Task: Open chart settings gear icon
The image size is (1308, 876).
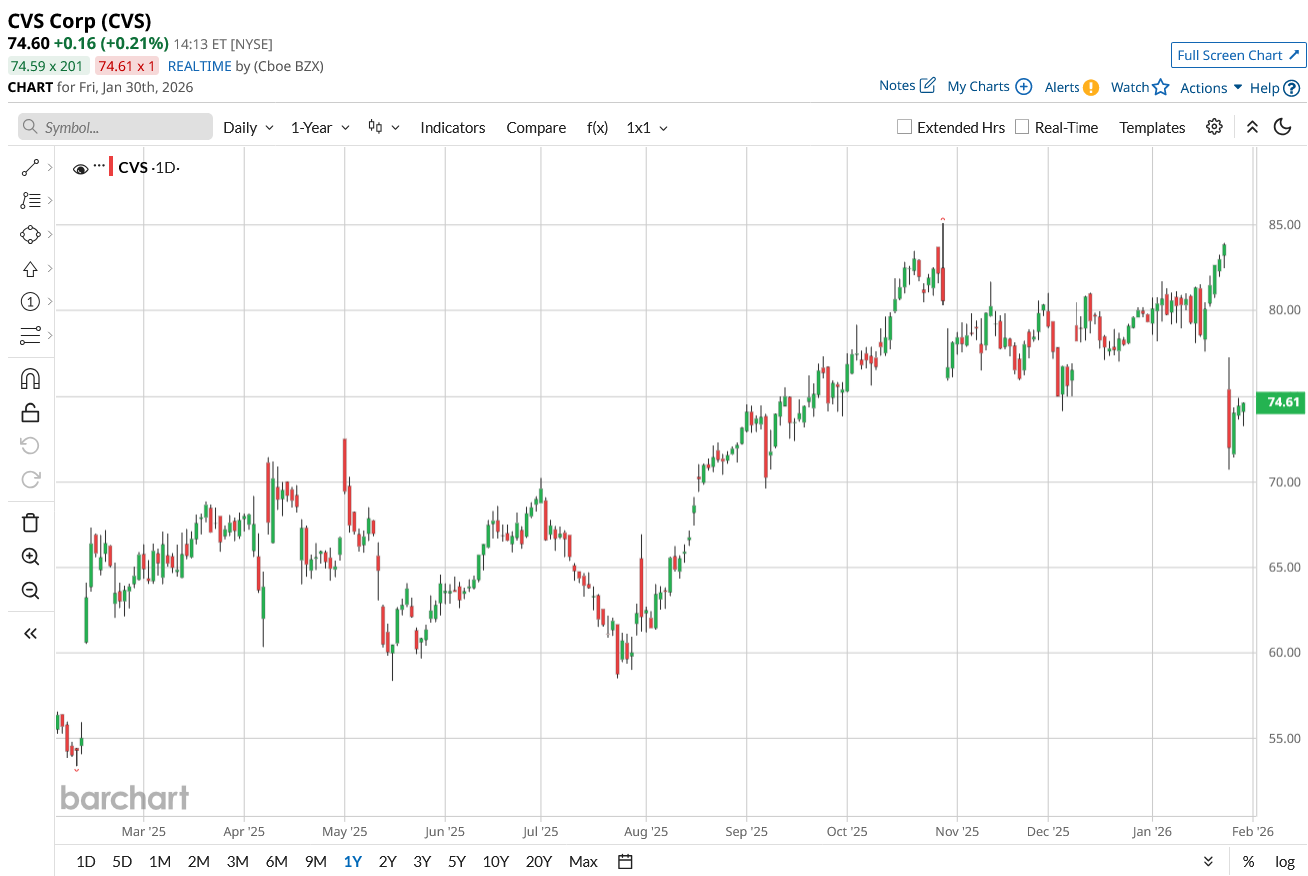Action: pos(1214,127)
